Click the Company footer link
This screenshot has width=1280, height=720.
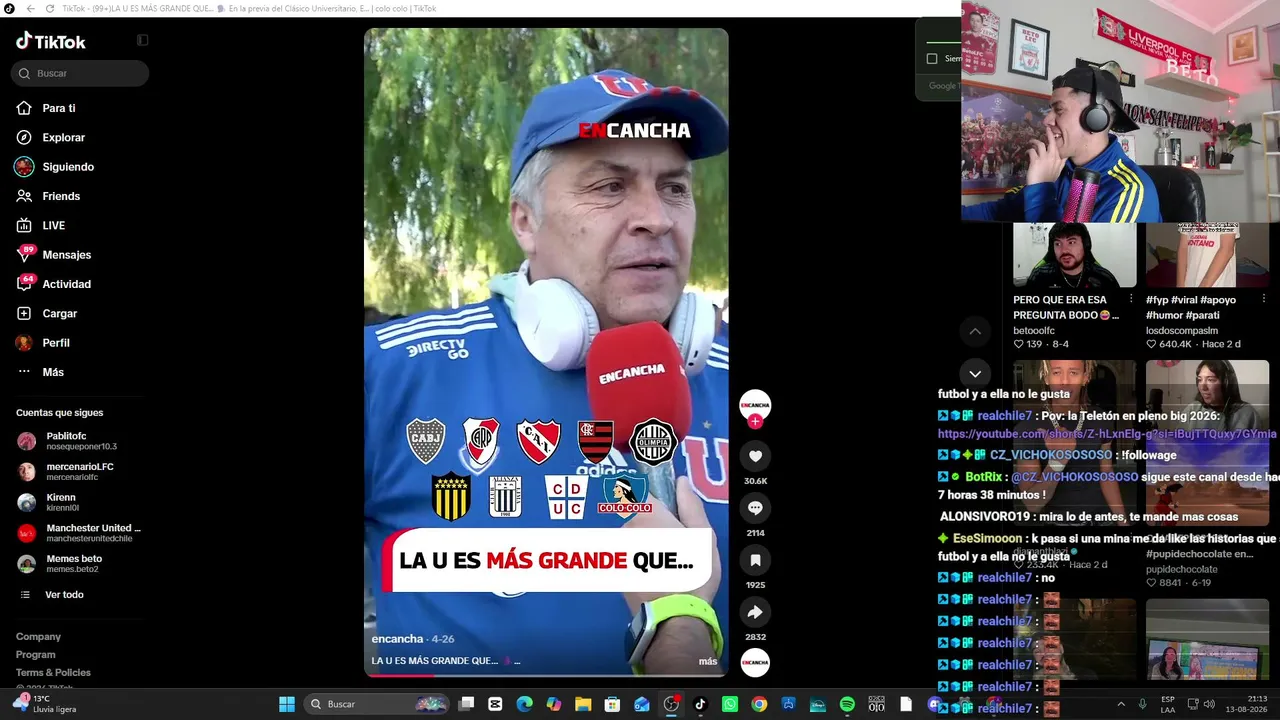38,636
